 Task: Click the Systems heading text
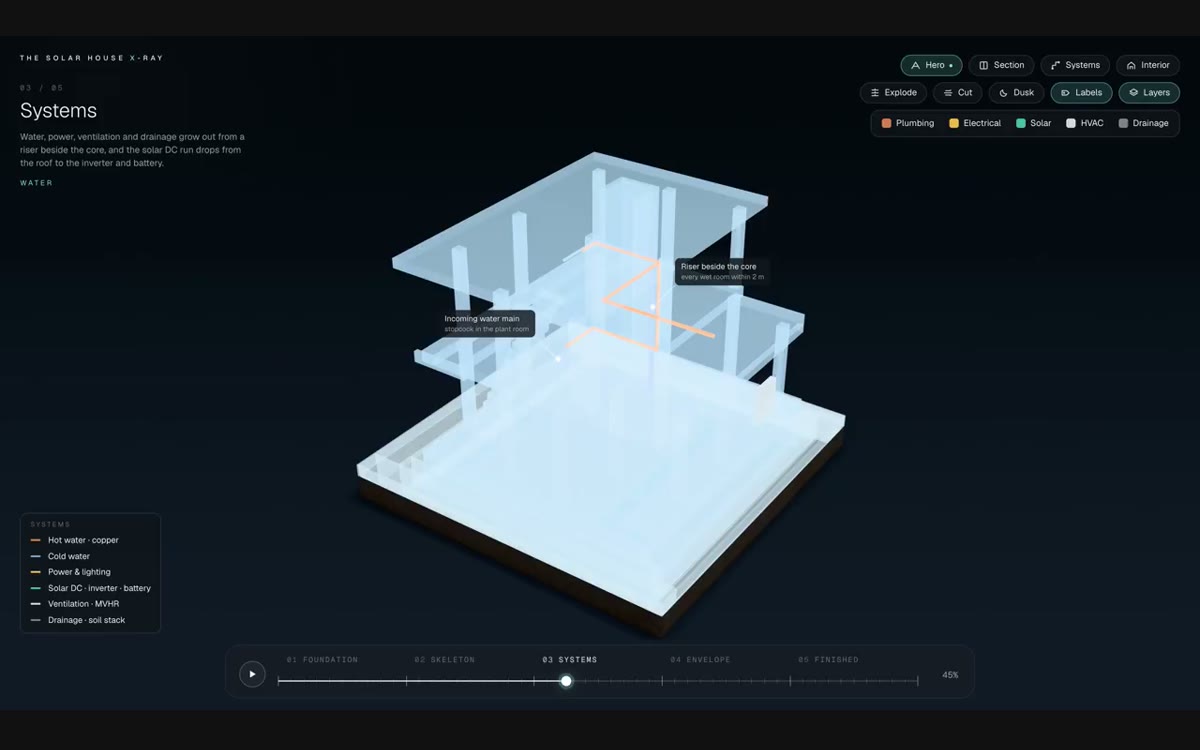point(58,110)
